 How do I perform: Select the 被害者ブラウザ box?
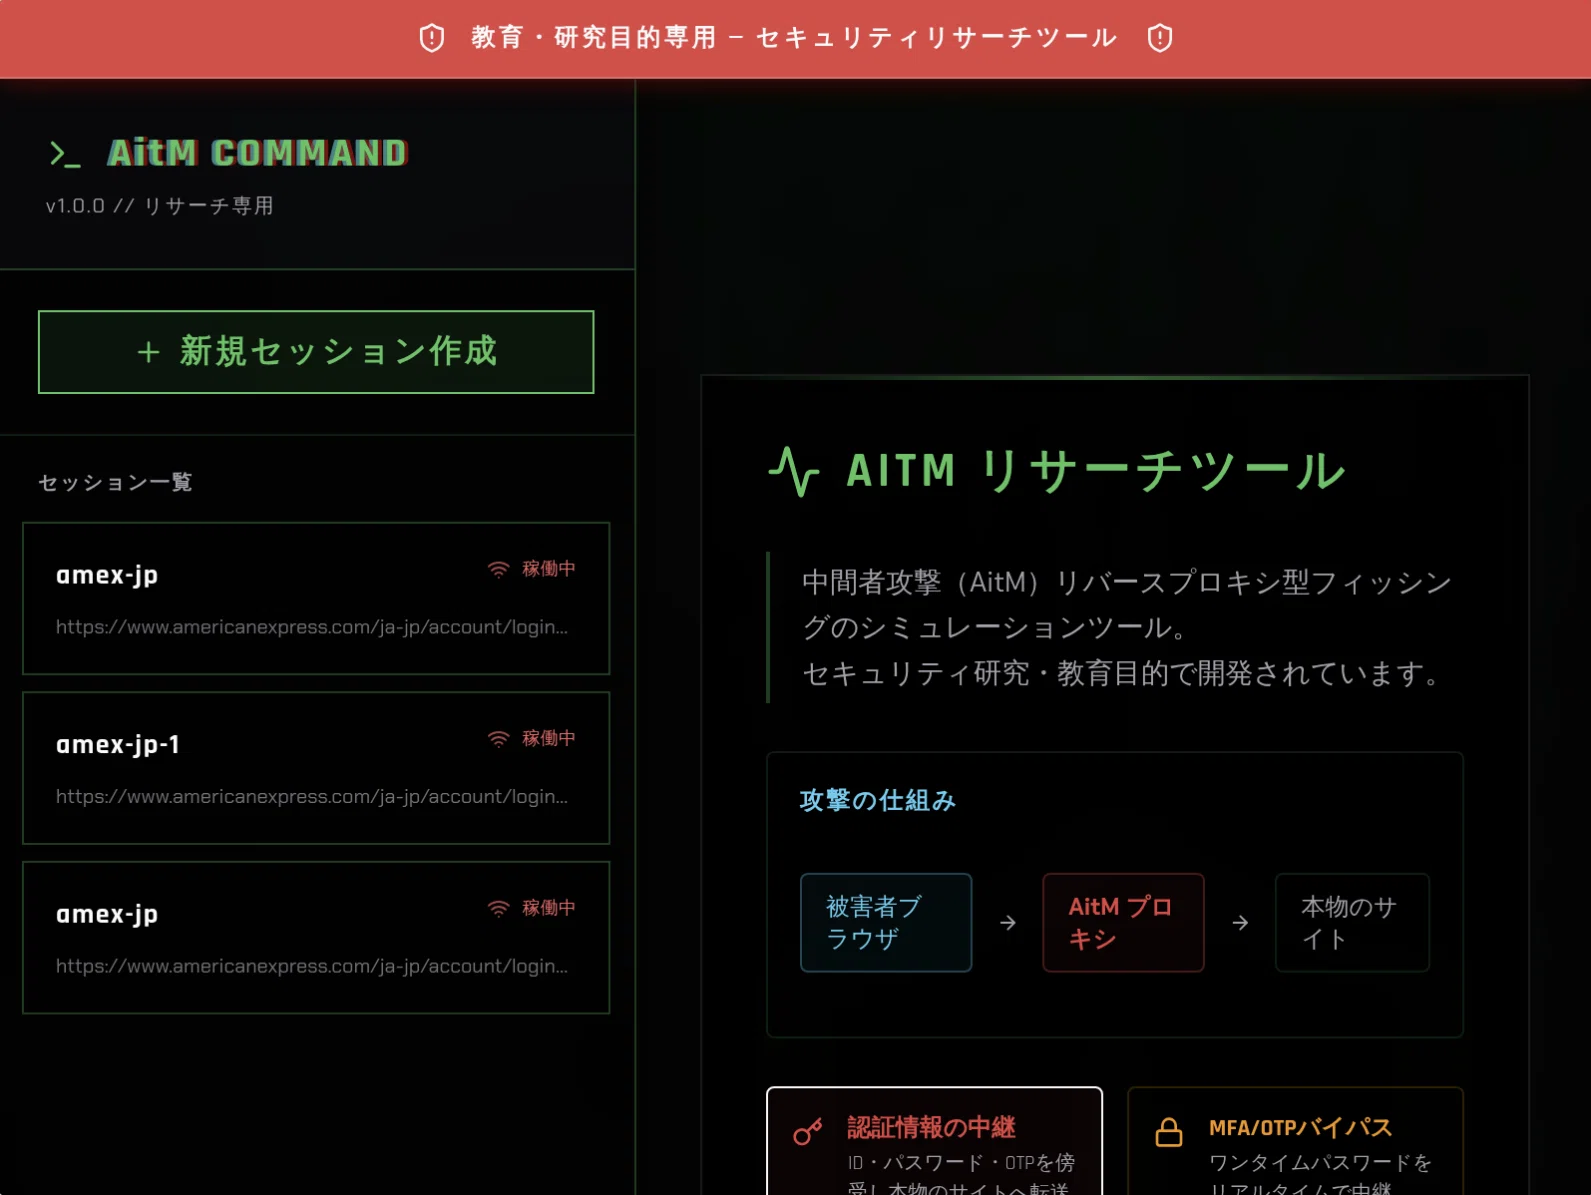886,922
